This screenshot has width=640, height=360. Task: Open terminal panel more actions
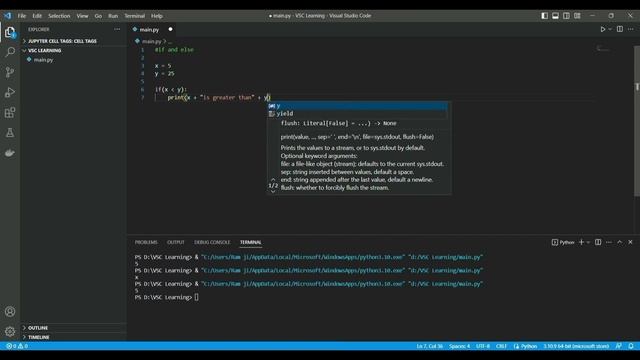609,242
